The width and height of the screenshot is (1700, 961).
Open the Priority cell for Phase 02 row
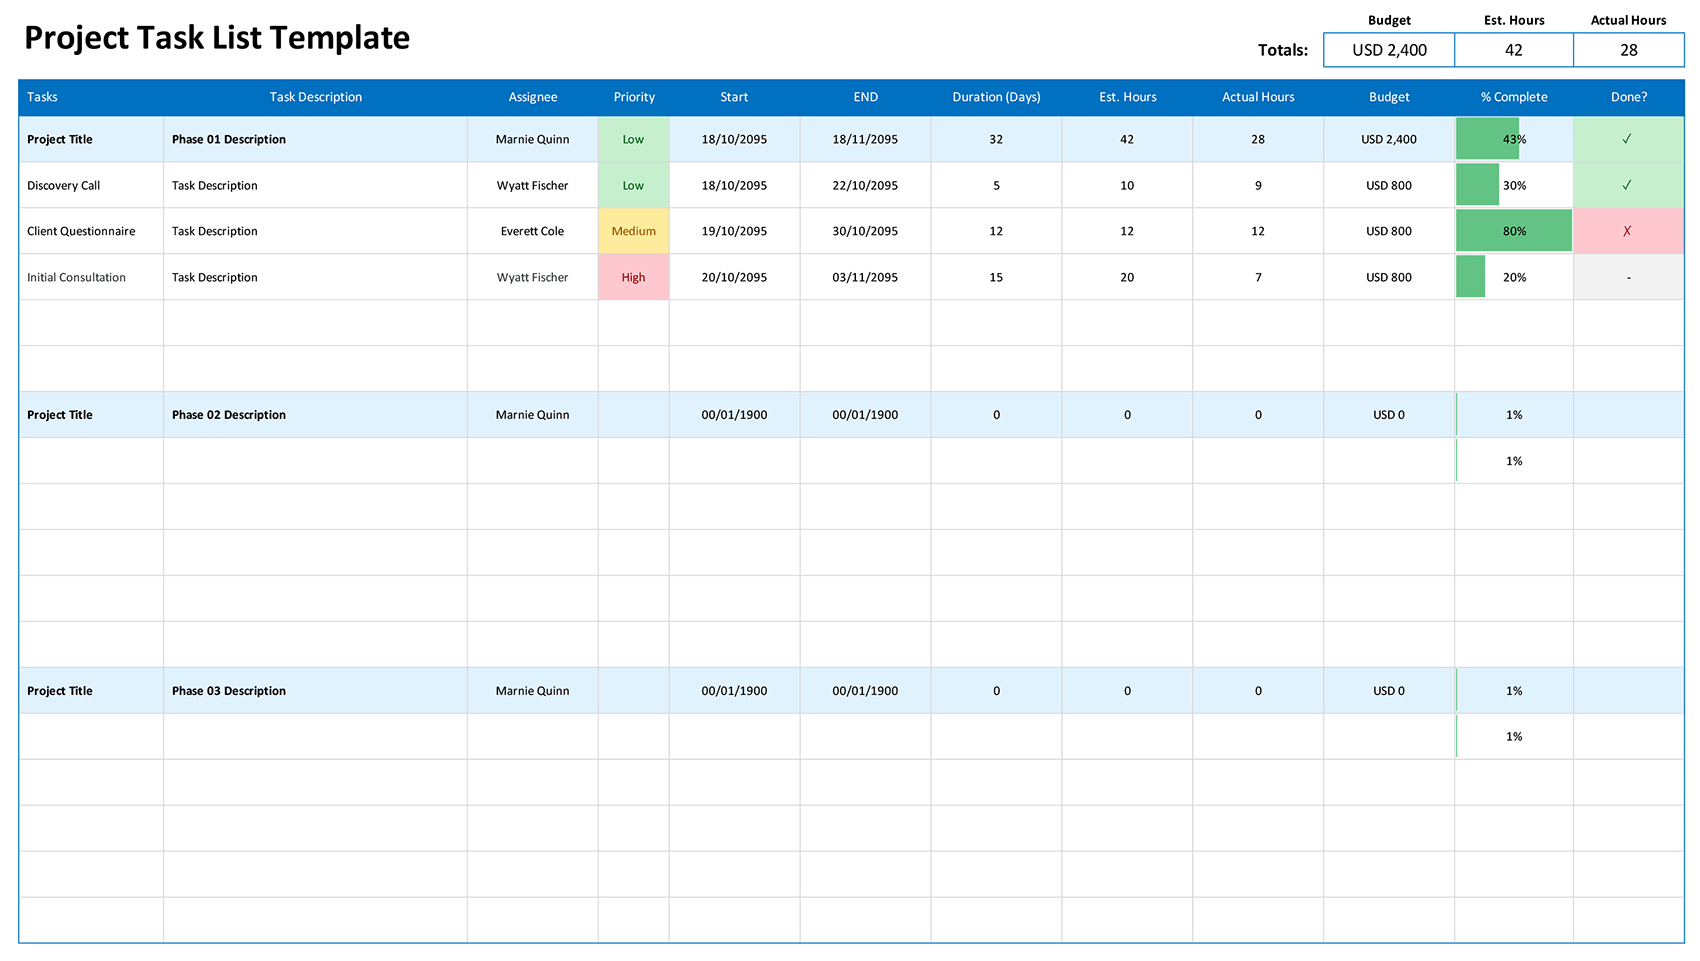[x=633, y=414]
